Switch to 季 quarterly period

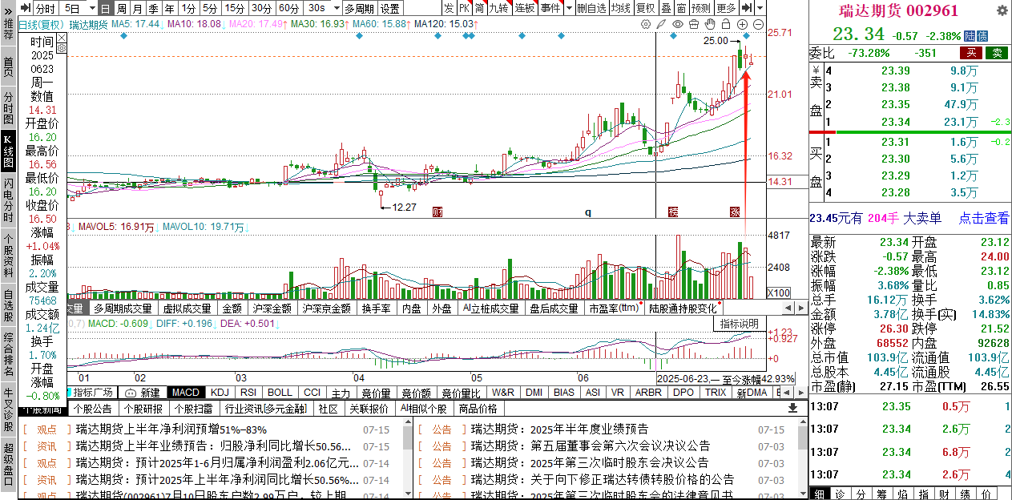[x=153, y=8]
